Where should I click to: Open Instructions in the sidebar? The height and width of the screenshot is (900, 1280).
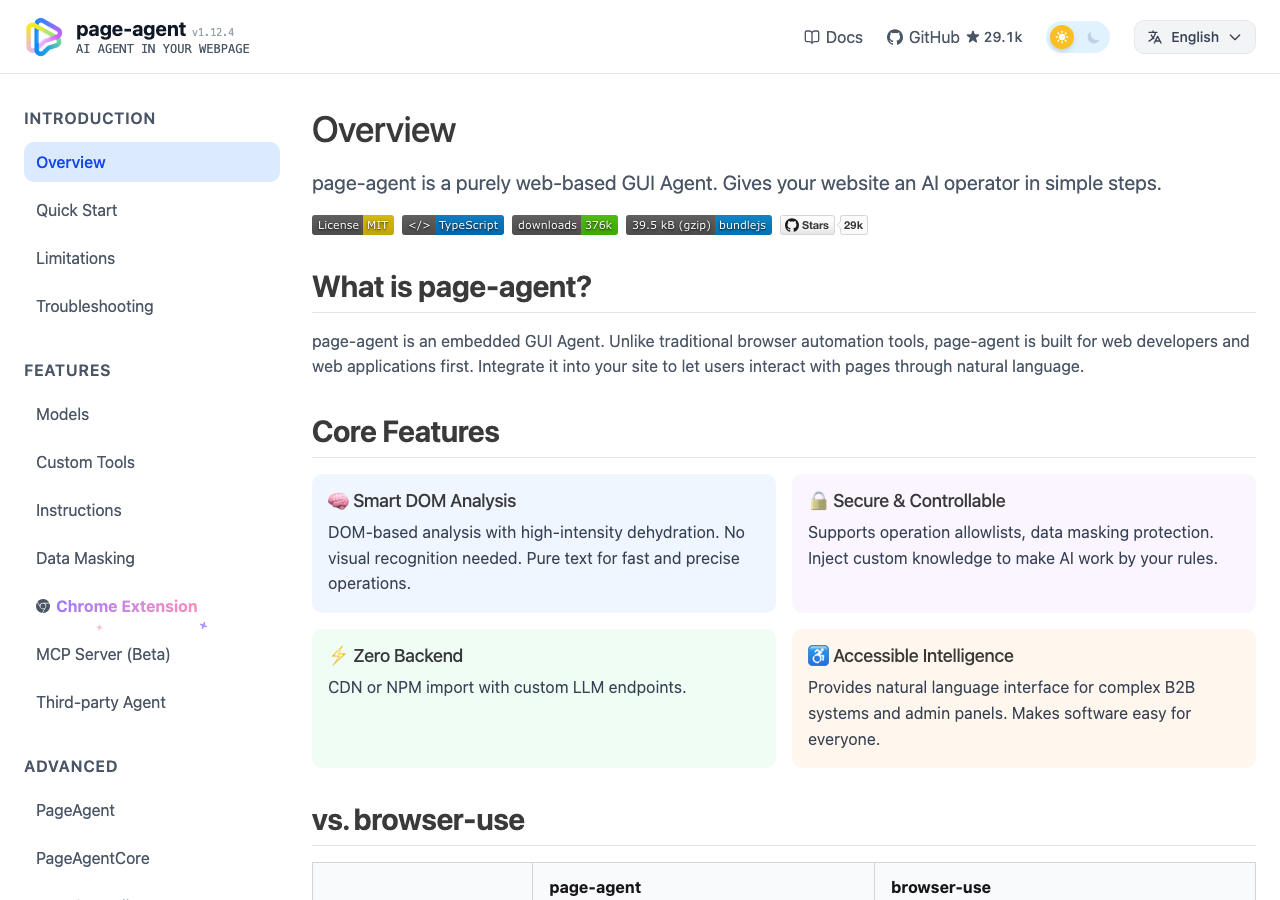coord(152,510)
